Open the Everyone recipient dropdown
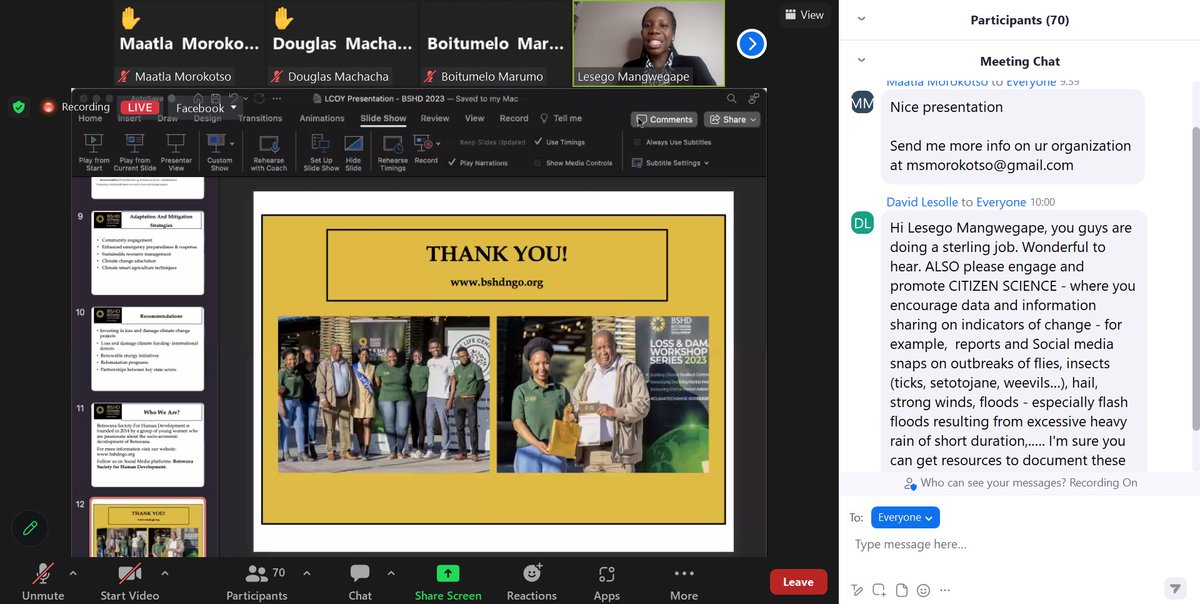 [905, 517]
